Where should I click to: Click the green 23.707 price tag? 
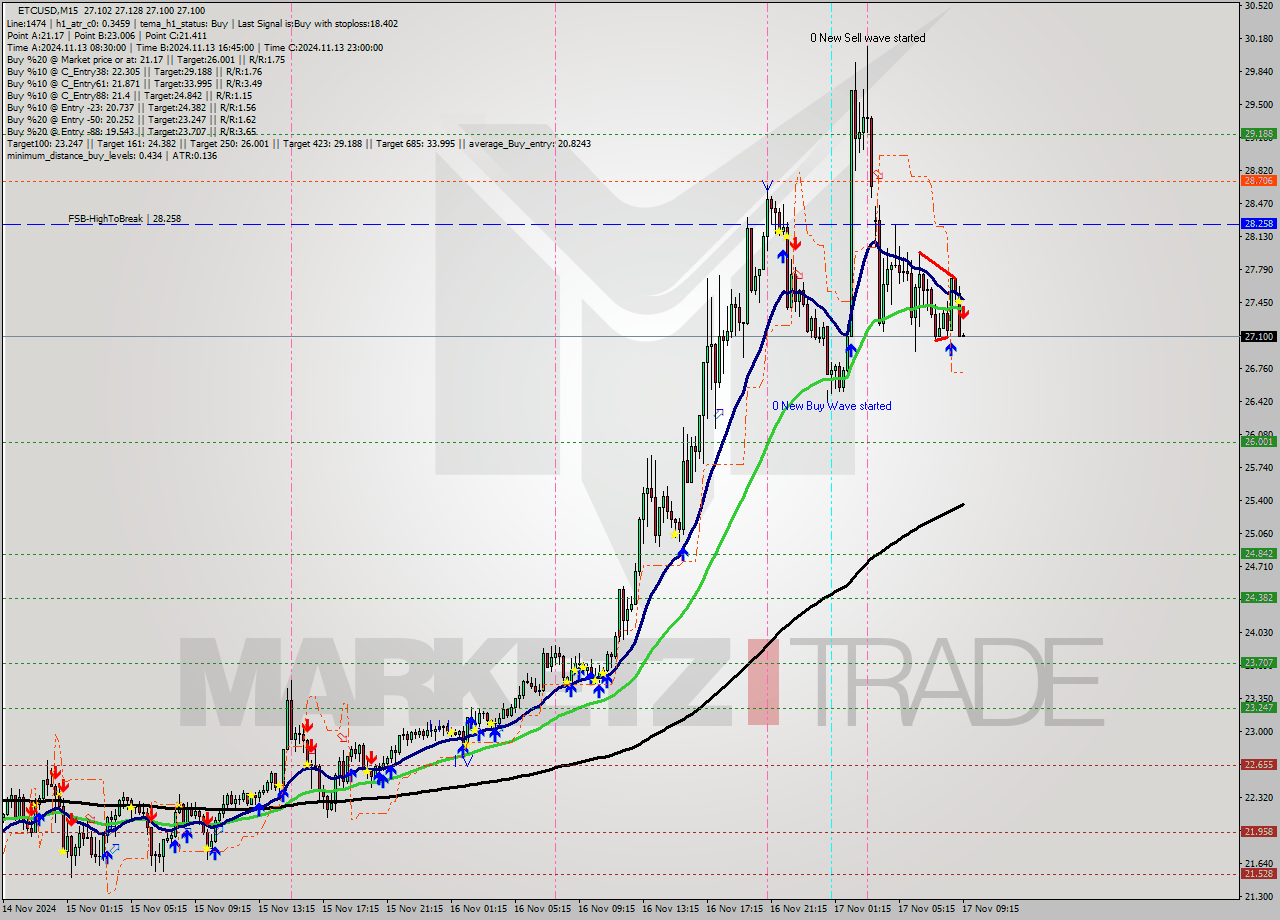click(x=1258, y=663)
